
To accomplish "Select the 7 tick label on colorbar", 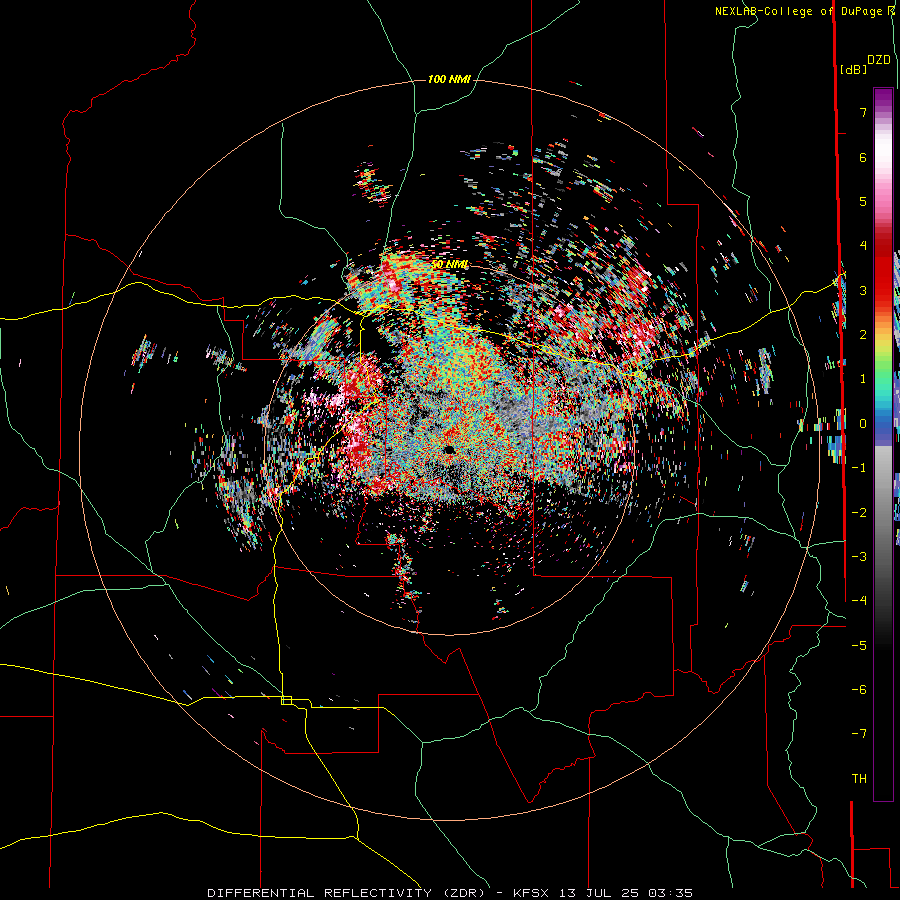I will 863,112.
